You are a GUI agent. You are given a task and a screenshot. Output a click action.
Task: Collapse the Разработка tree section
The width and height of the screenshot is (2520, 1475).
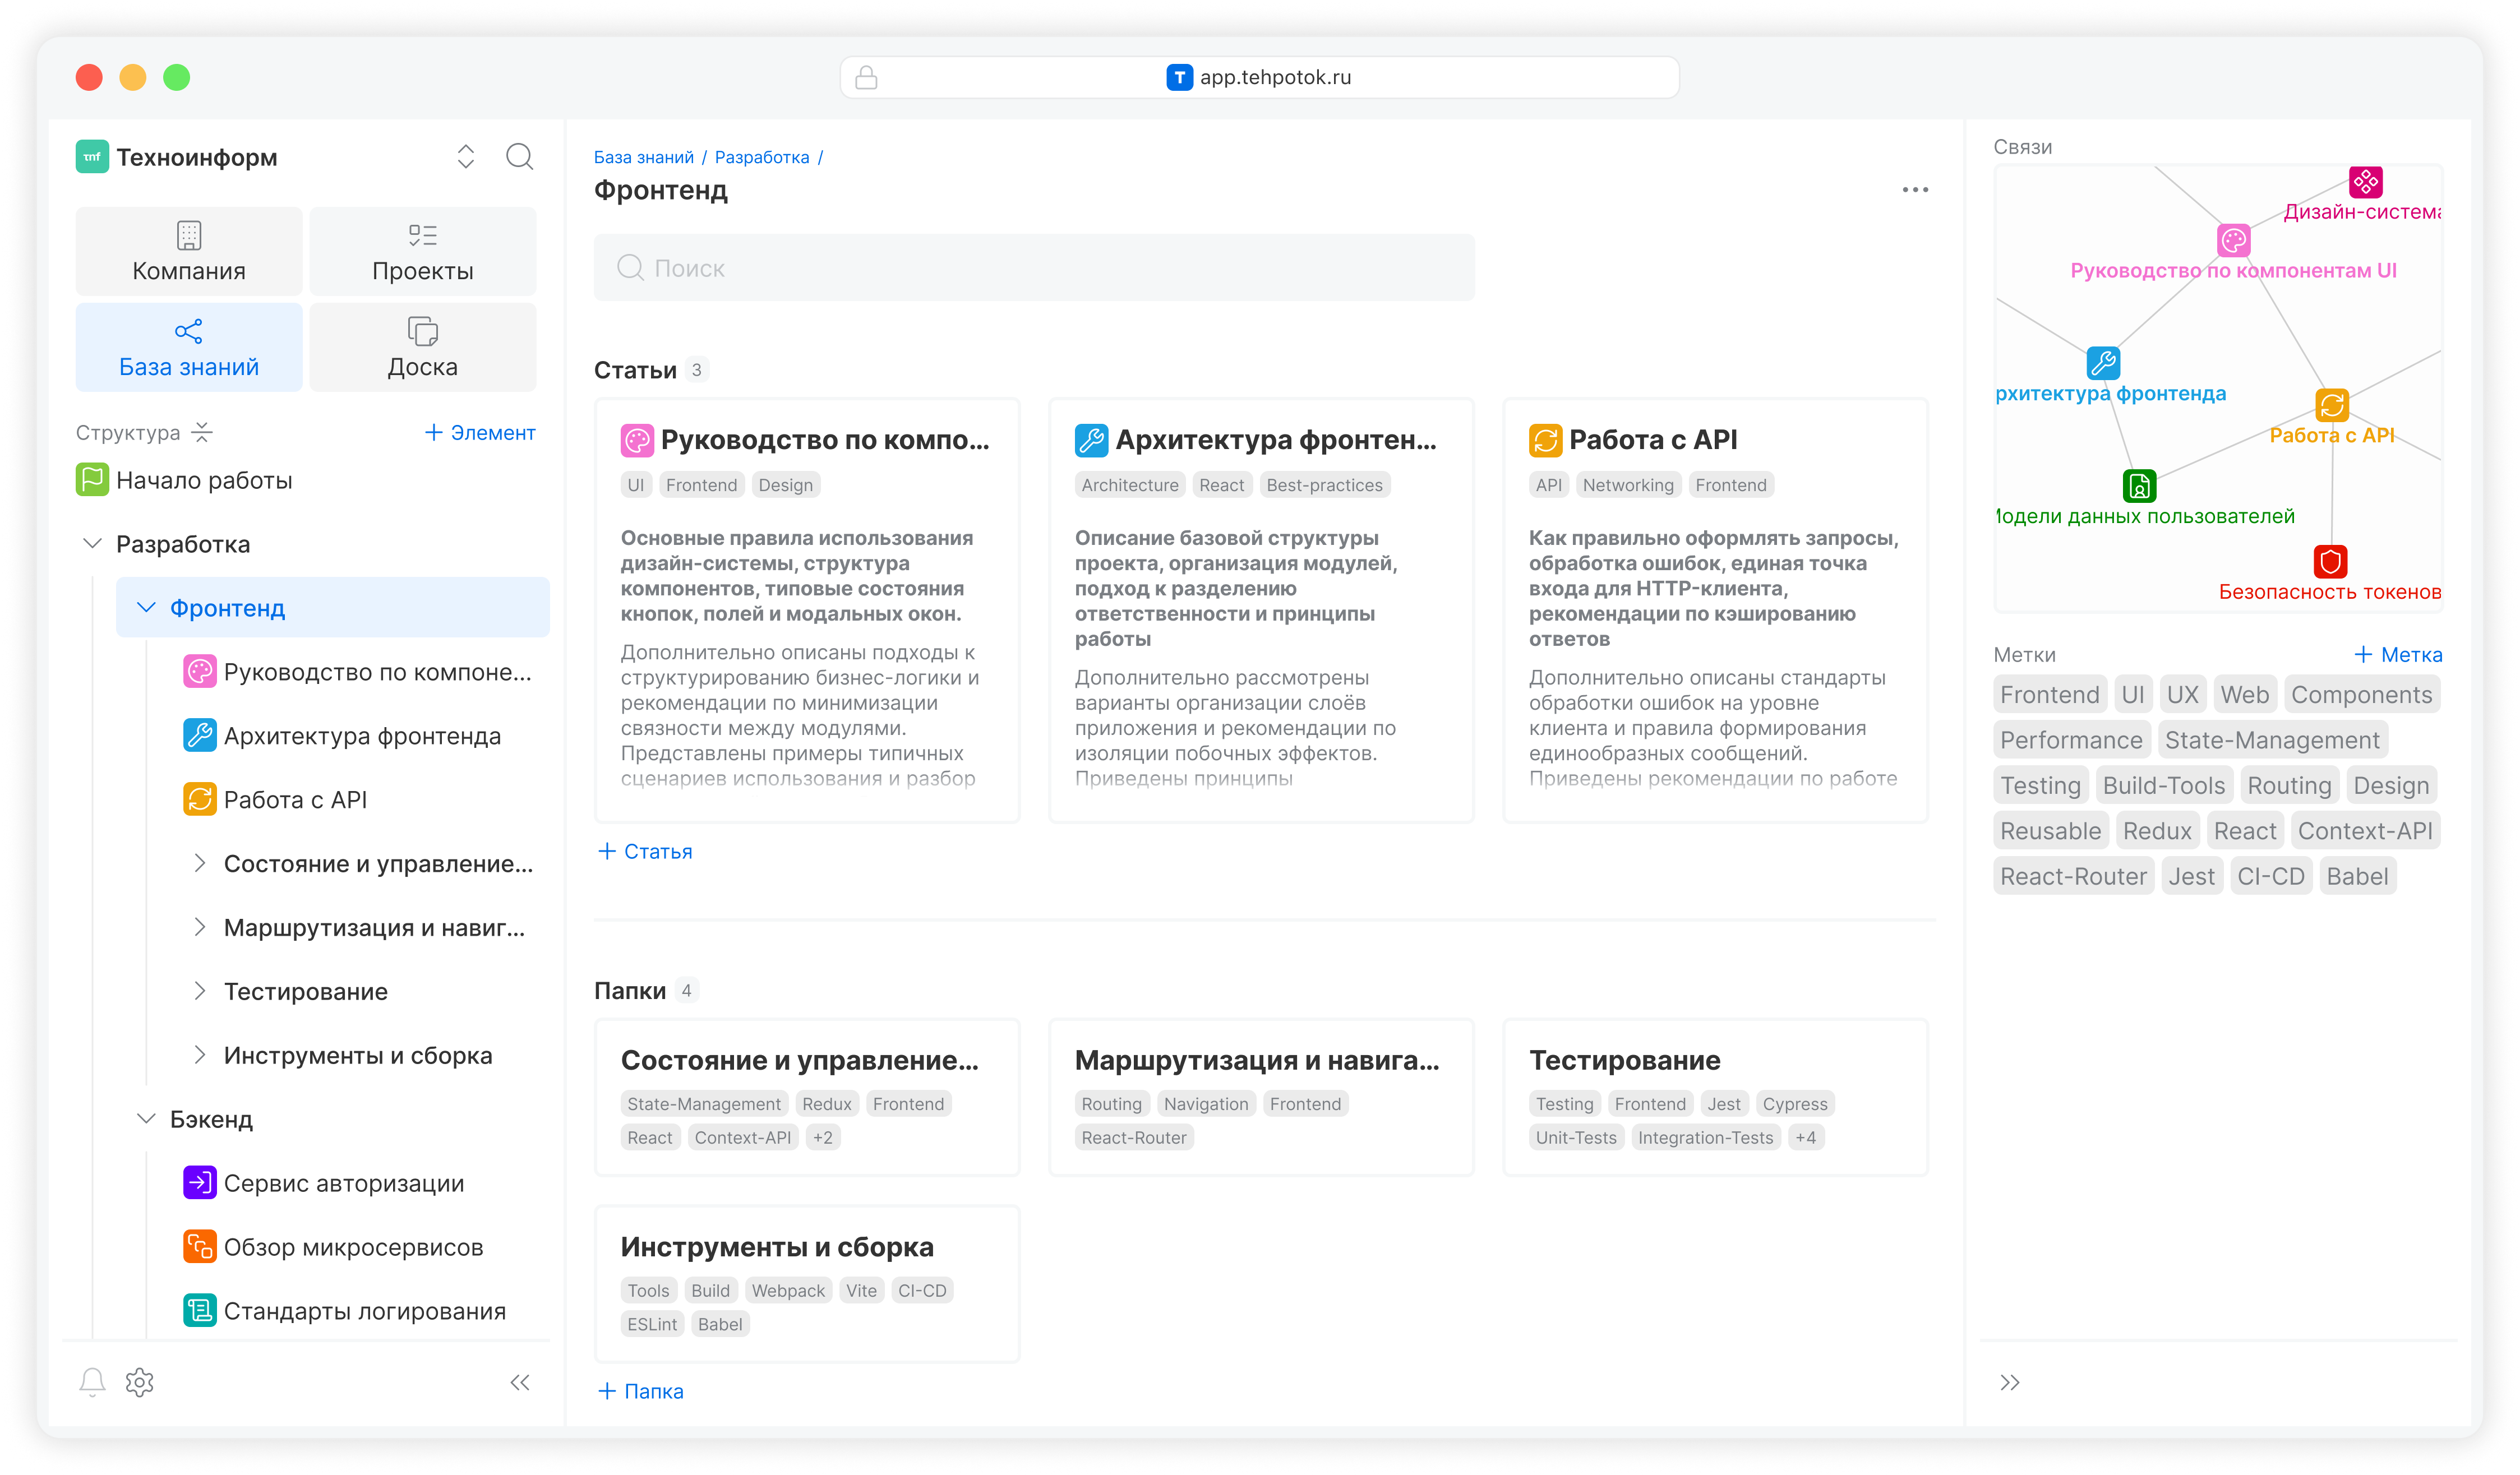point(92,543)
